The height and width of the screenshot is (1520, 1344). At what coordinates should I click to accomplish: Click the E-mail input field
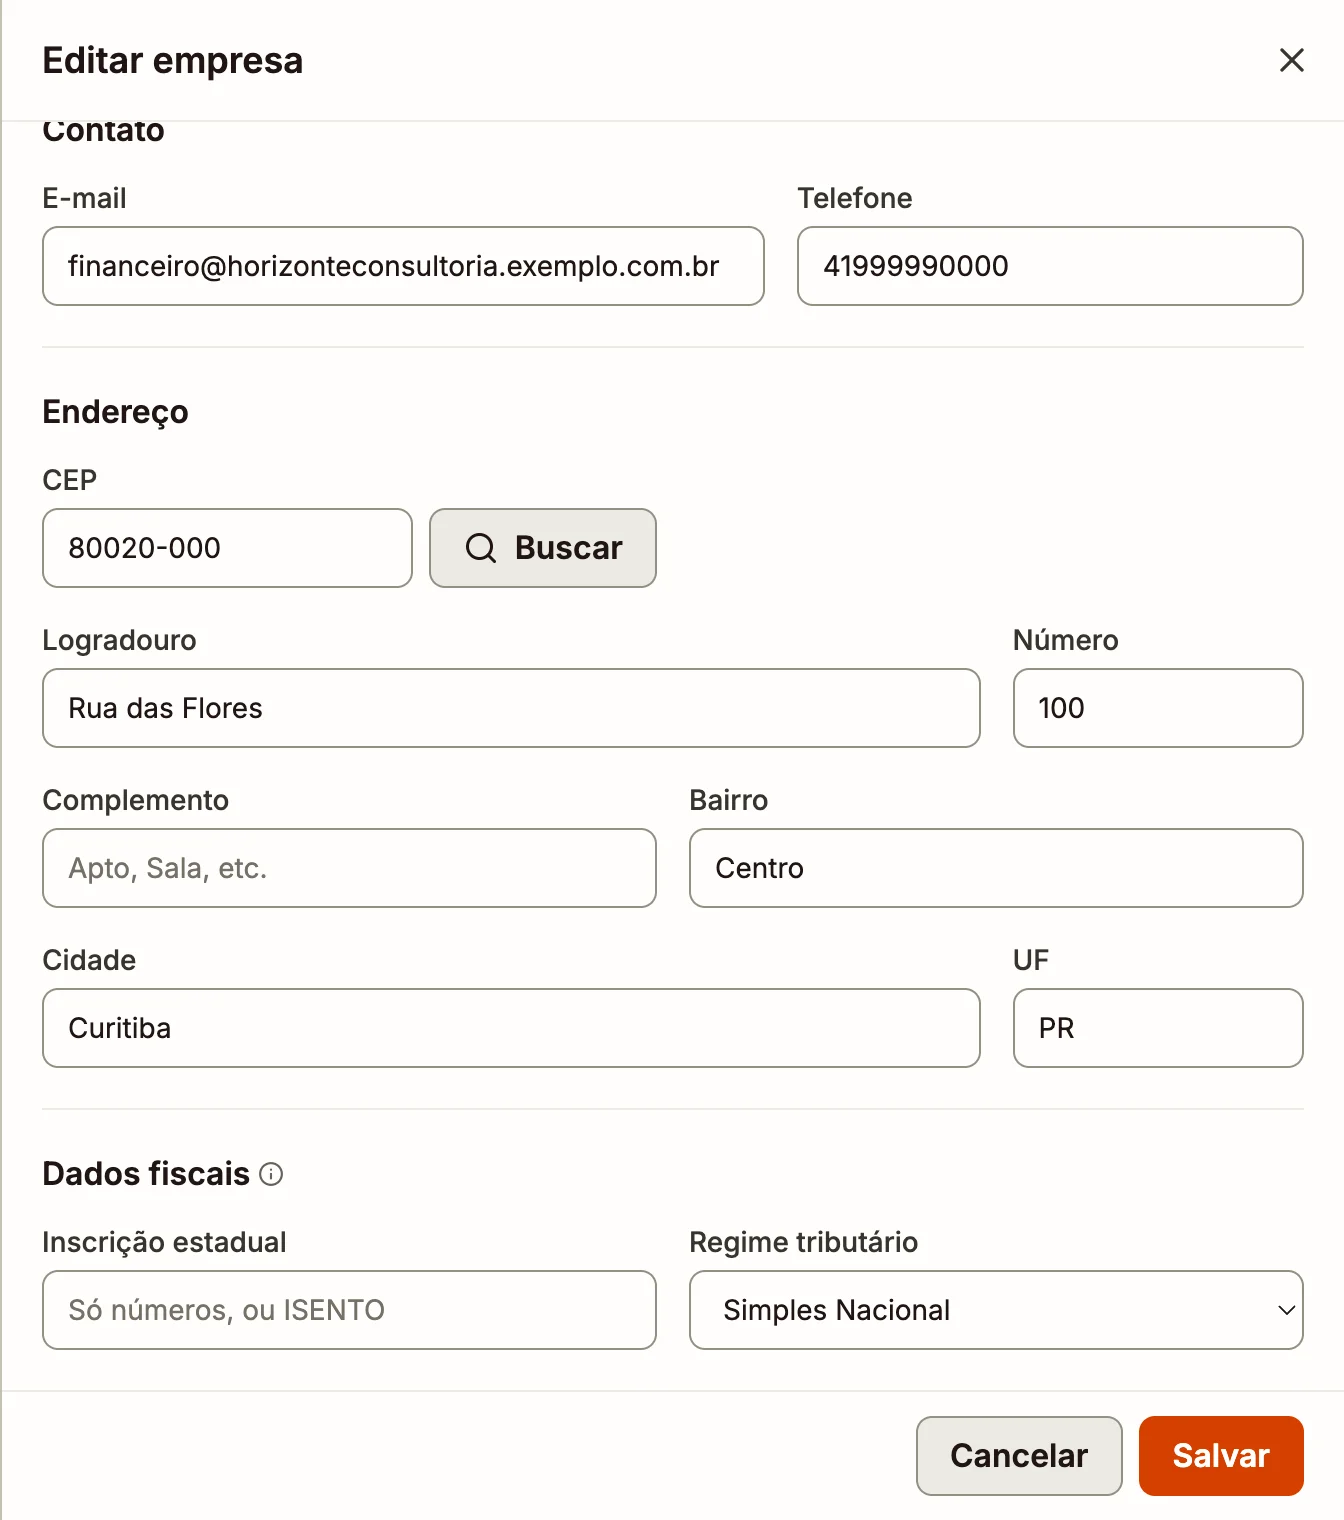(403, 266)
